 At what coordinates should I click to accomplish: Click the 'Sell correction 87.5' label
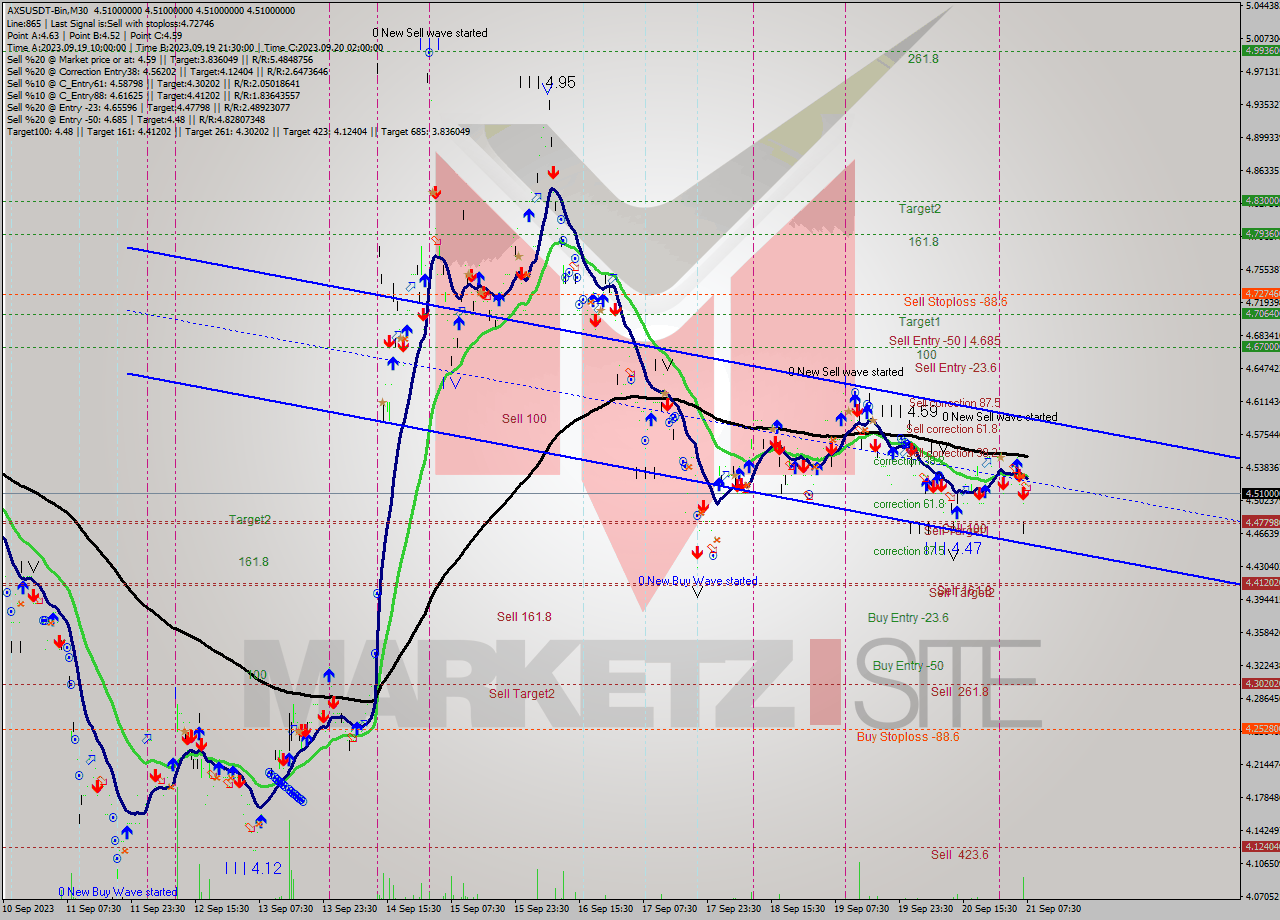(956, 403)
